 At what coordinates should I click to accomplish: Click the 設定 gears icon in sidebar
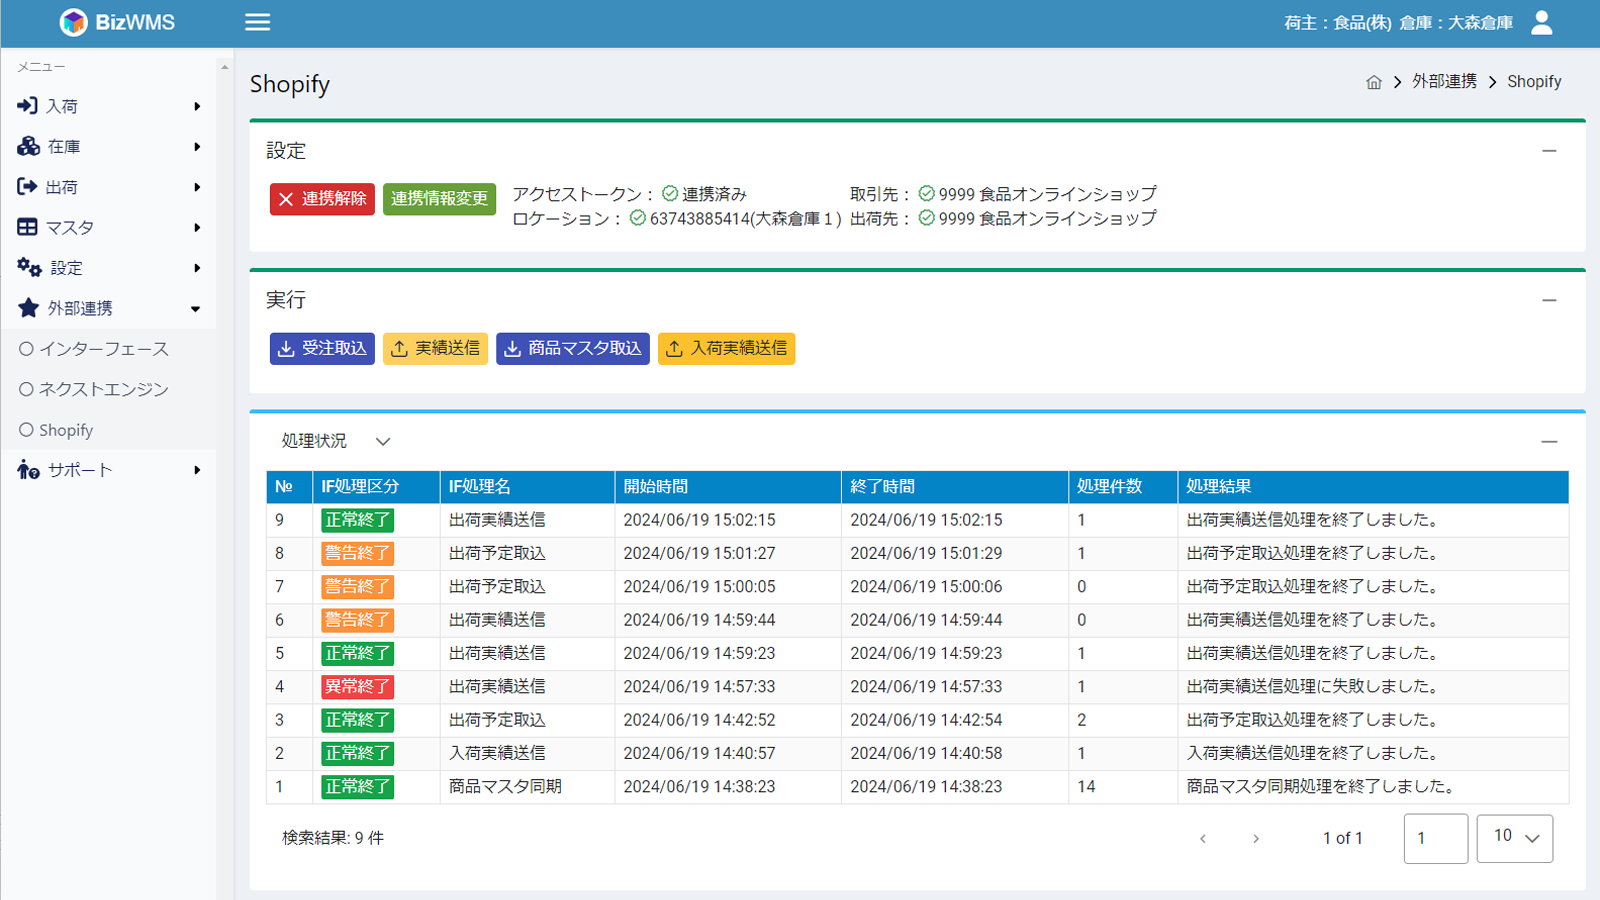(x=29, y=267)
